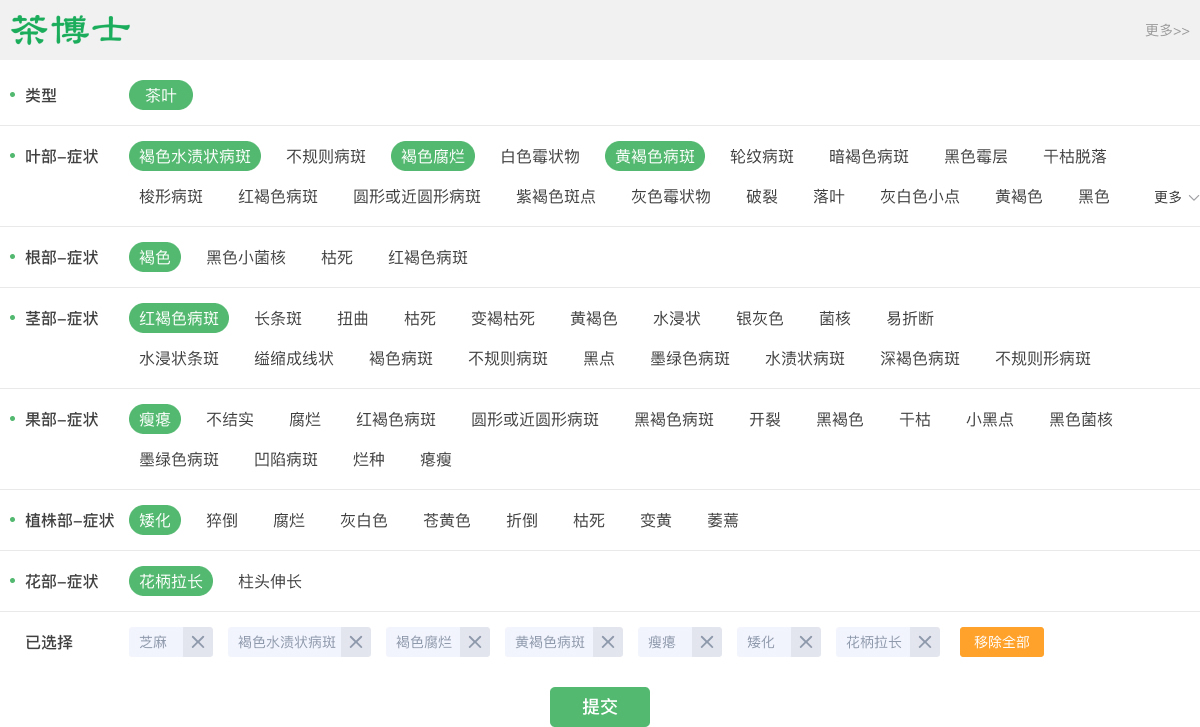1200x727 pixels.
Task: Click X next to 矮化 chip
Action: [806, 642]
